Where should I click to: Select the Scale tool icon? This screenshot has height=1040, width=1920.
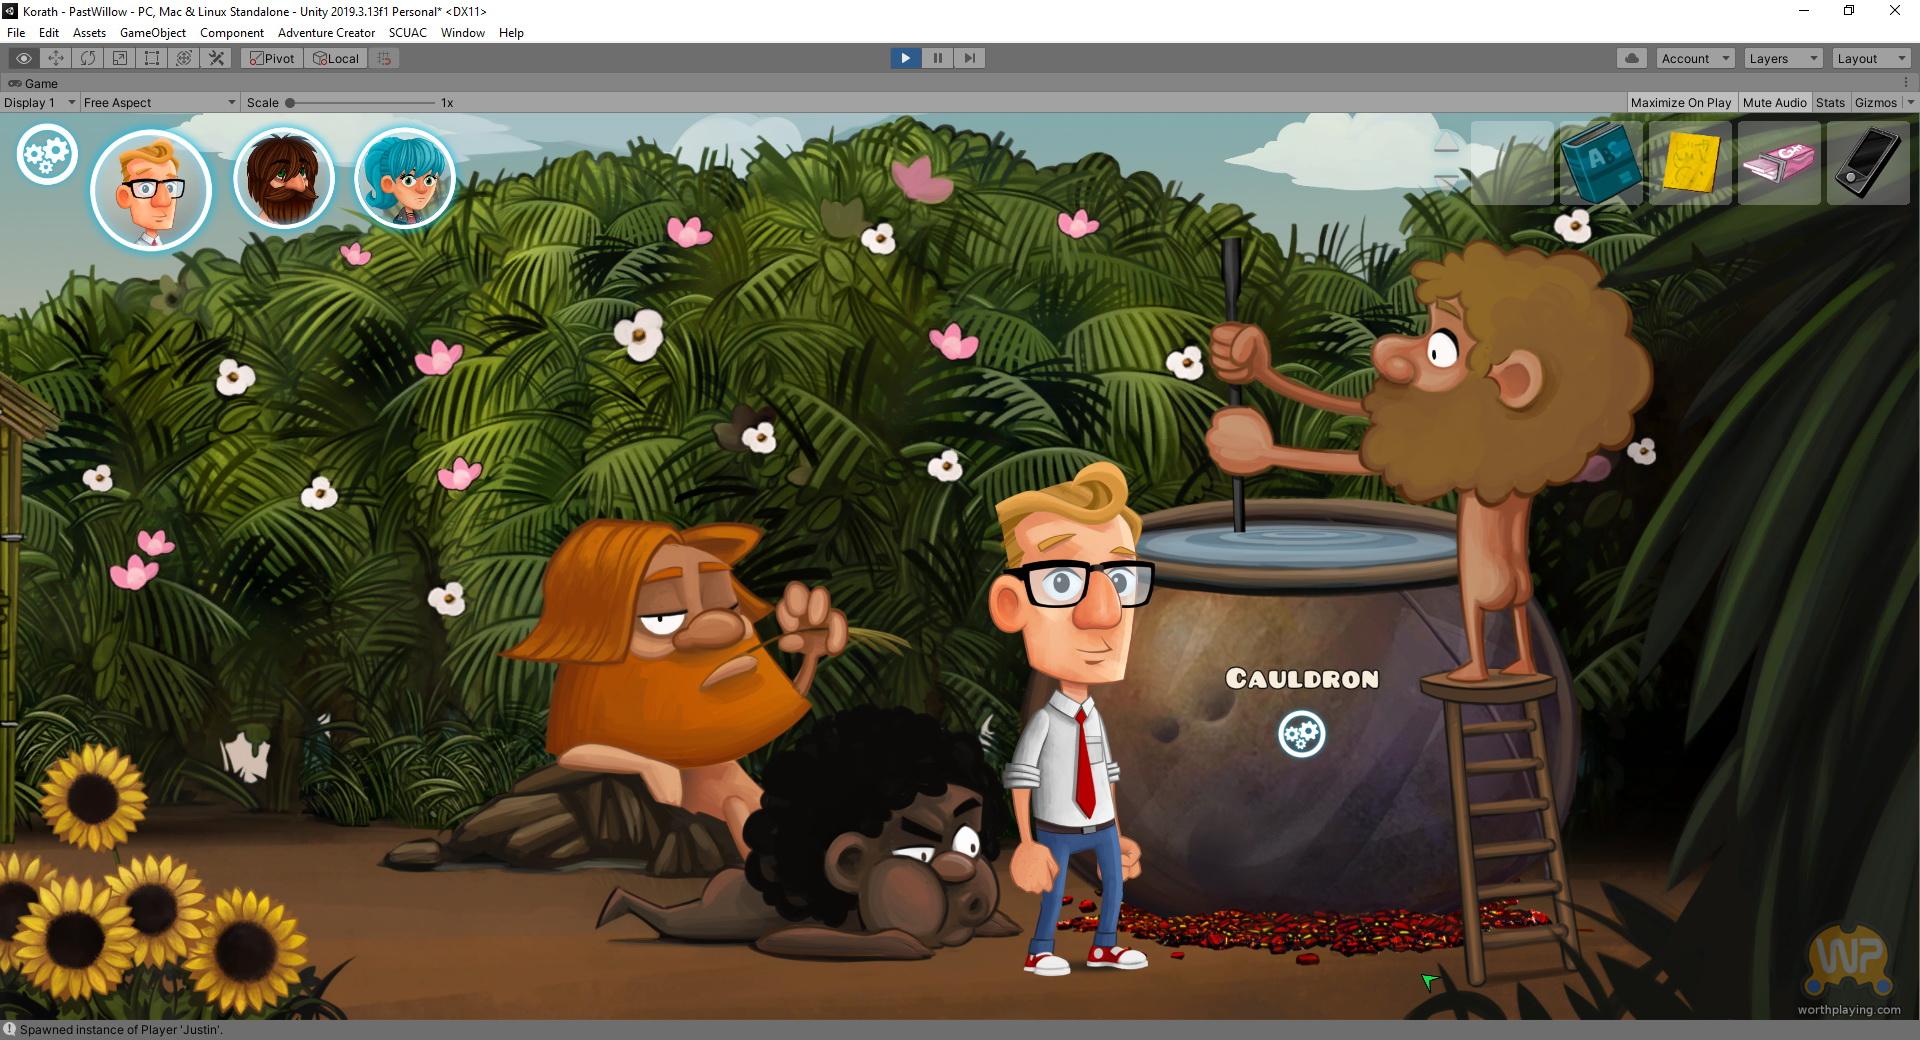(x=120, y=58)
